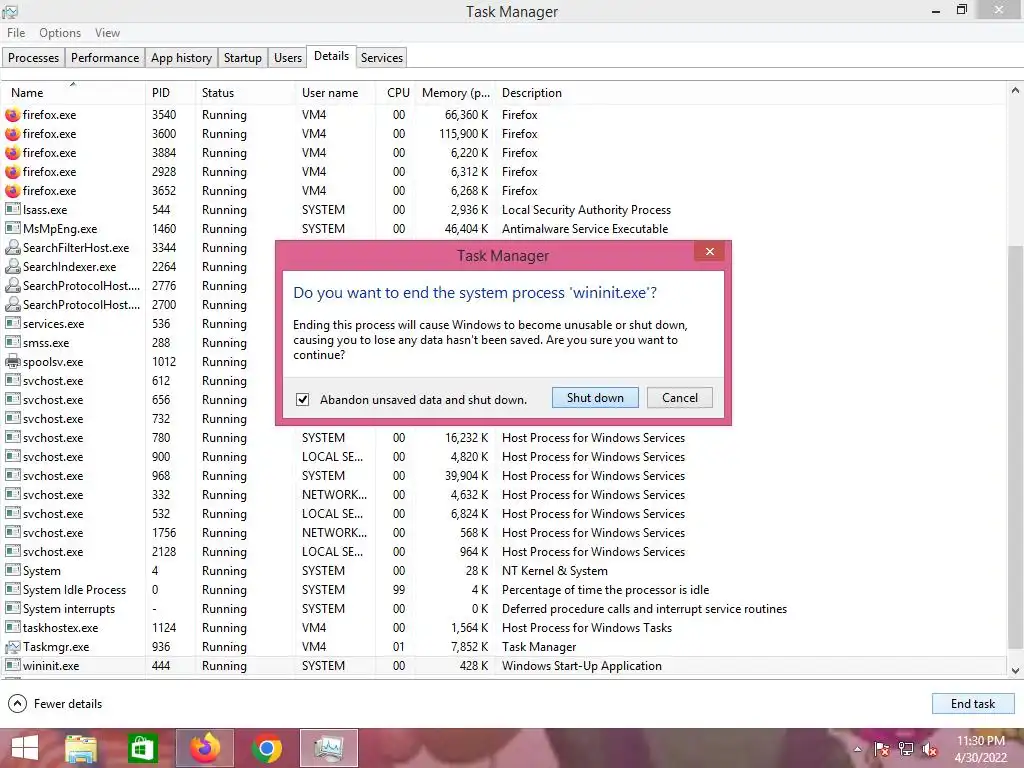
Task: Select the System interrupts row name
Action: pos(69,609)
